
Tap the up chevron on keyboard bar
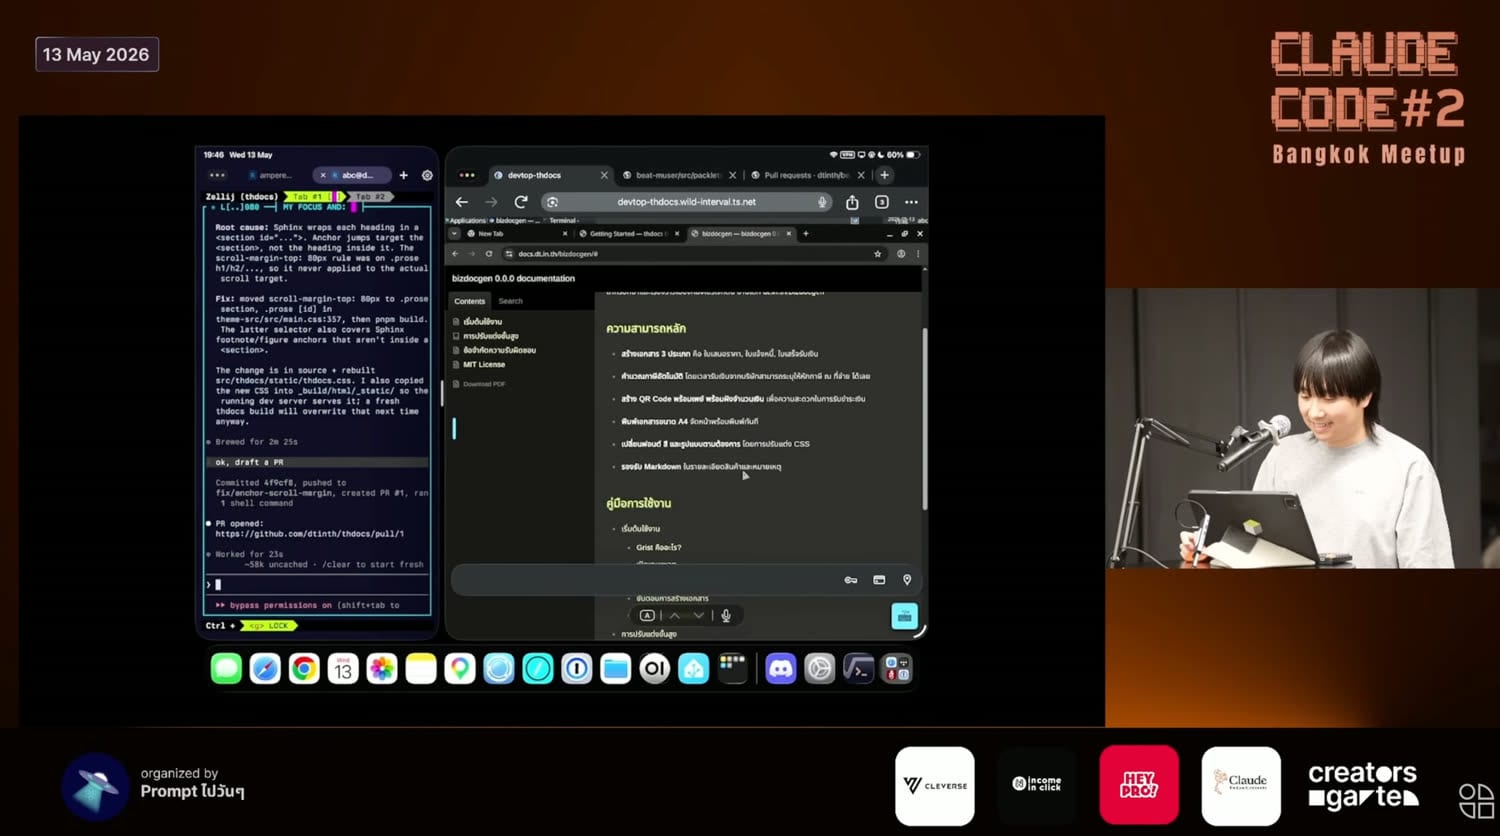[x=675, y=616]
